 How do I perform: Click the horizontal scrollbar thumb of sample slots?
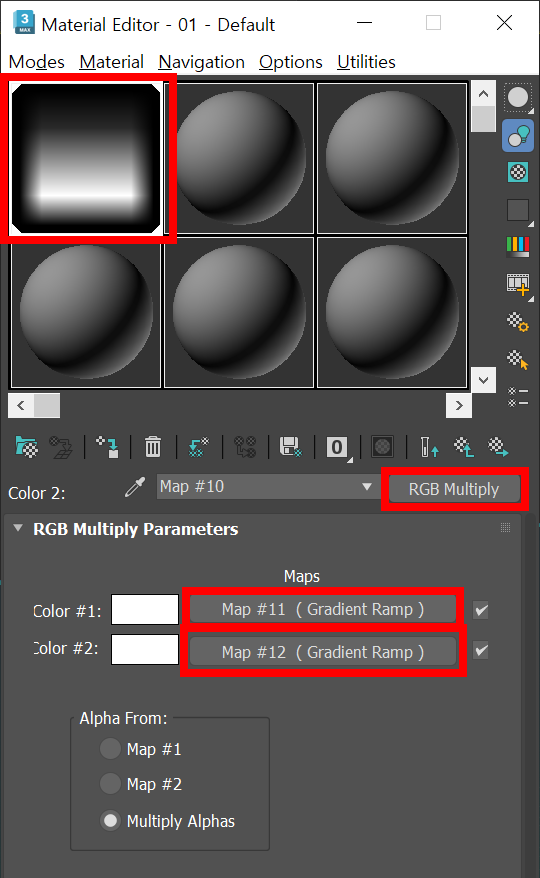[47, 405]
